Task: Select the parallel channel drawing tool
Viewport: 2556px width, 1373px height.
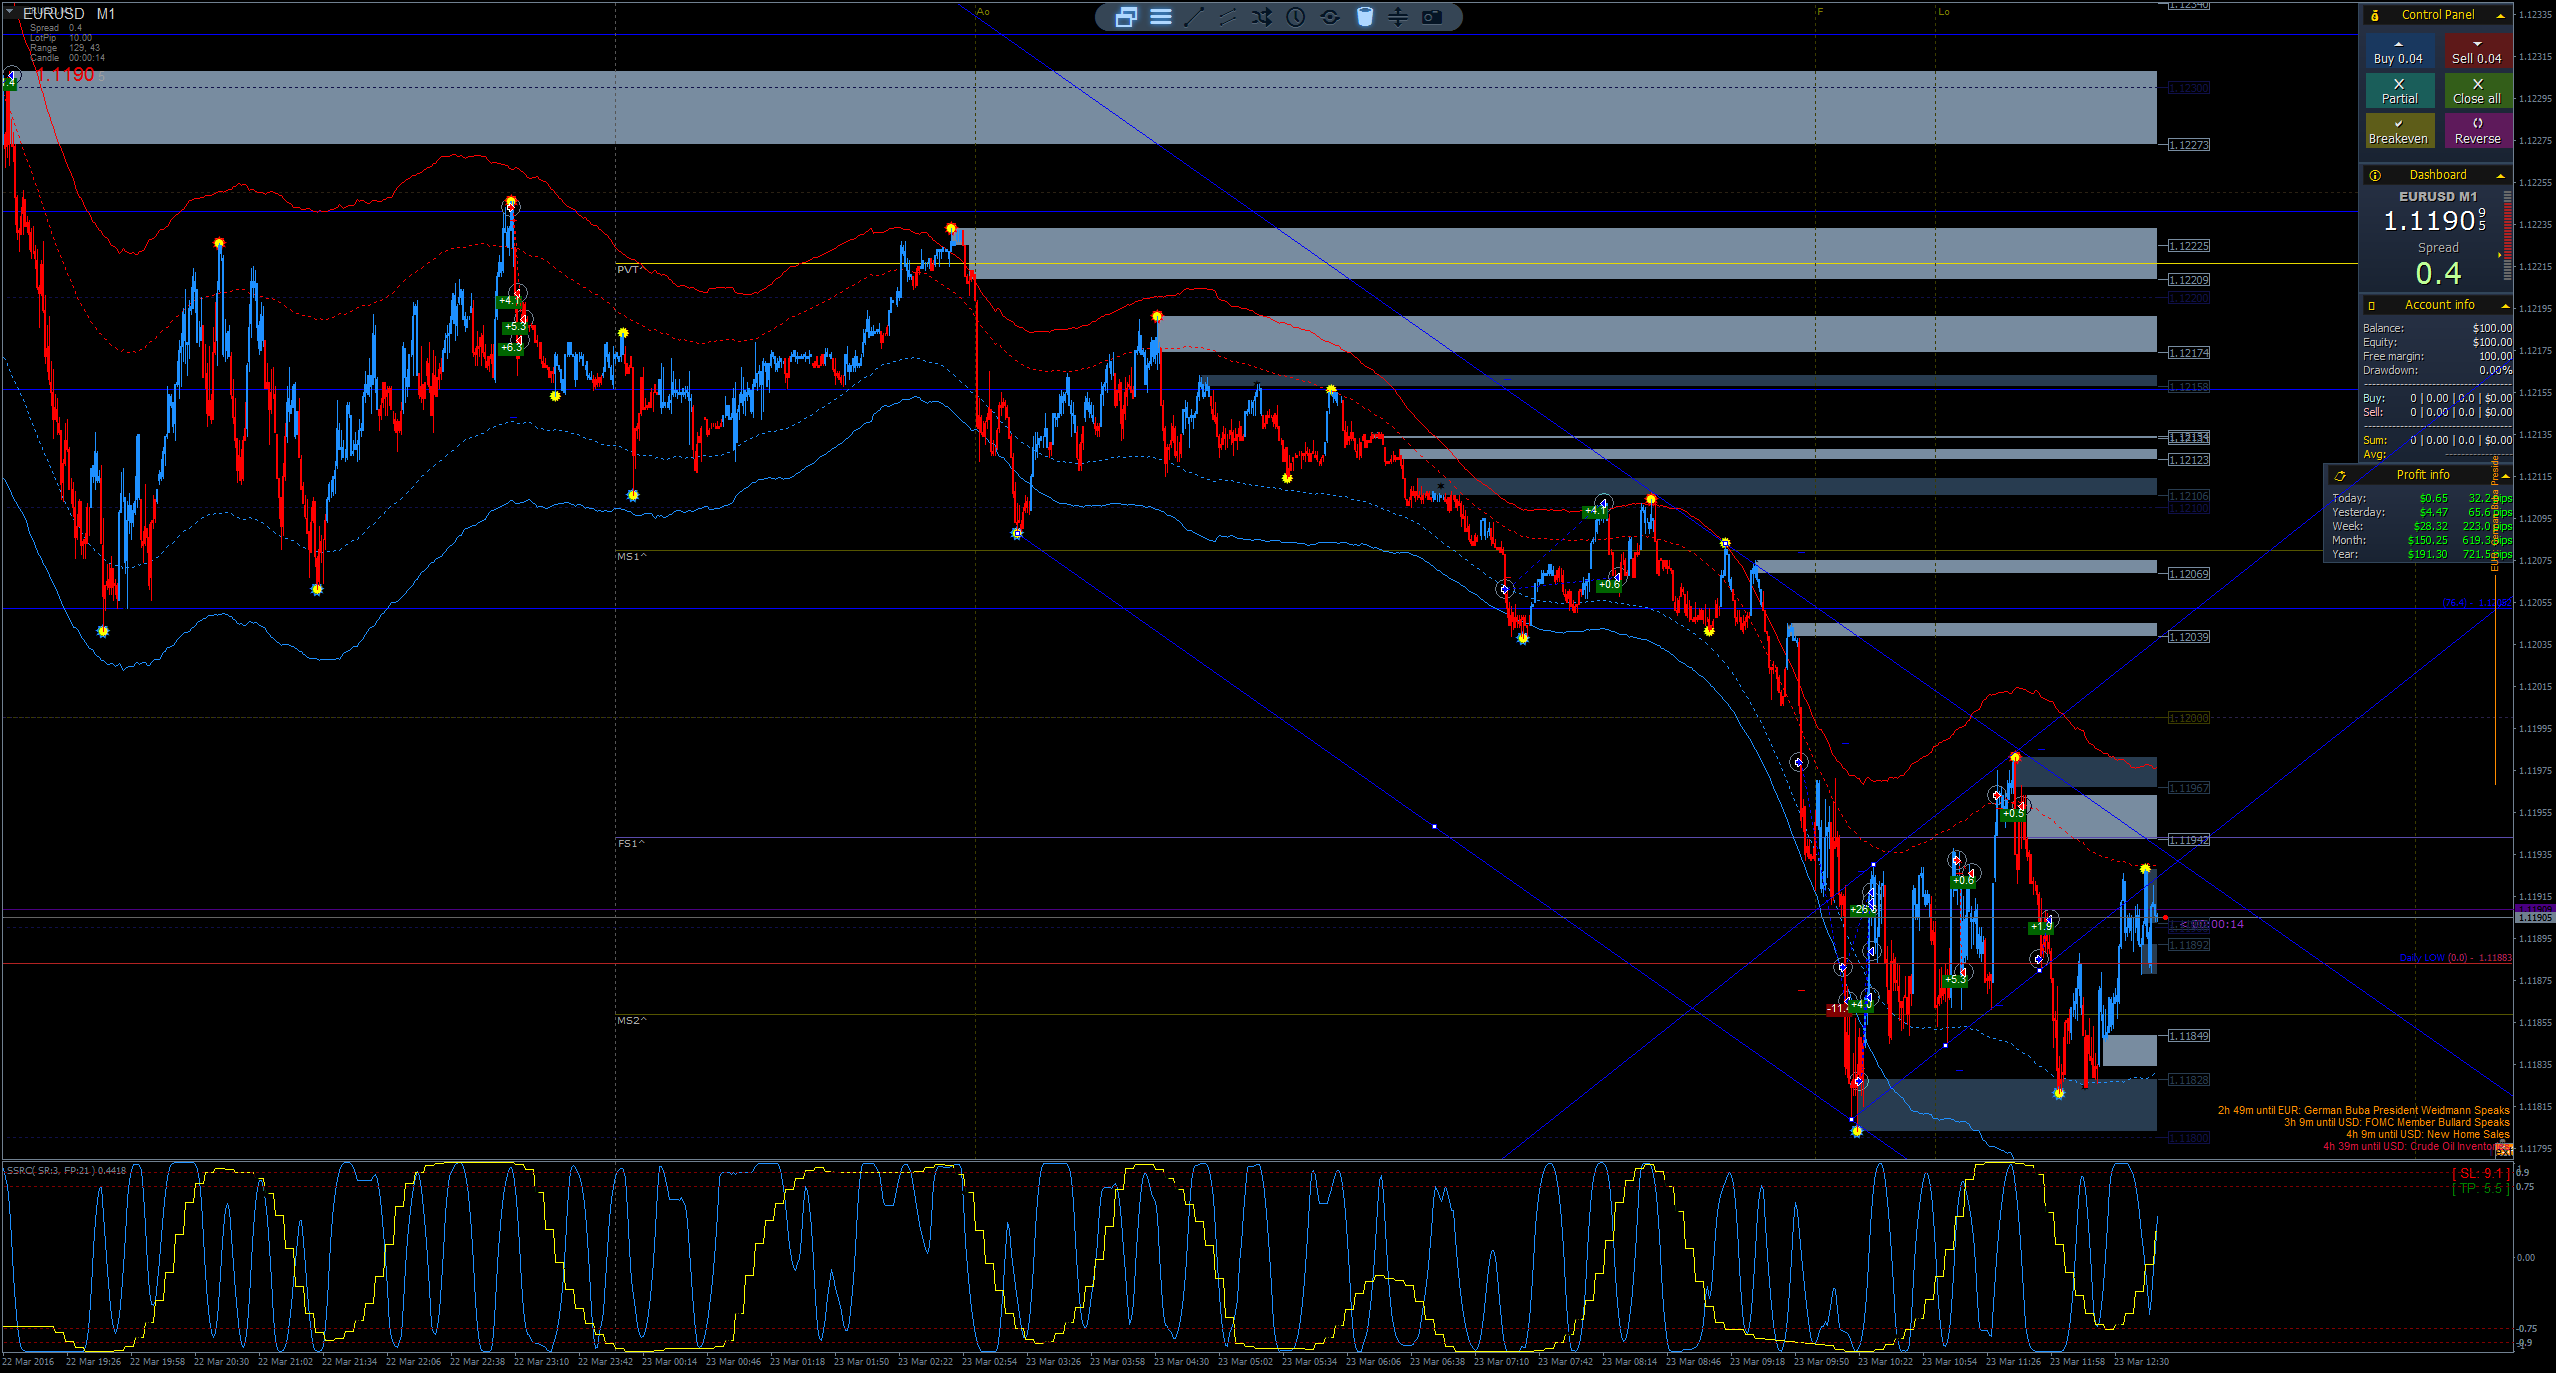Action: 1228,16
